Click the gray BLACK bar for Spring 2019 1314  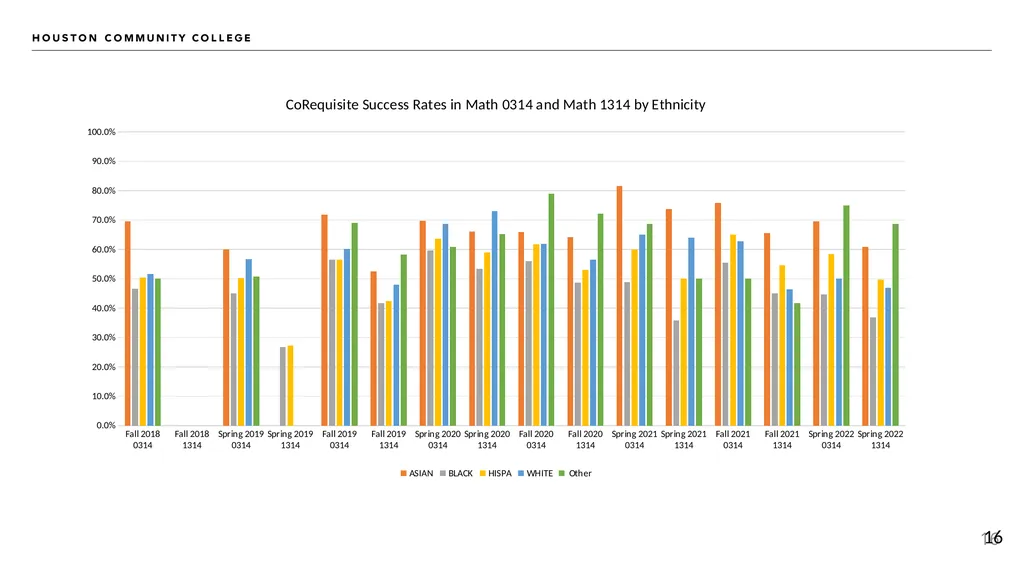click(283, 386)
